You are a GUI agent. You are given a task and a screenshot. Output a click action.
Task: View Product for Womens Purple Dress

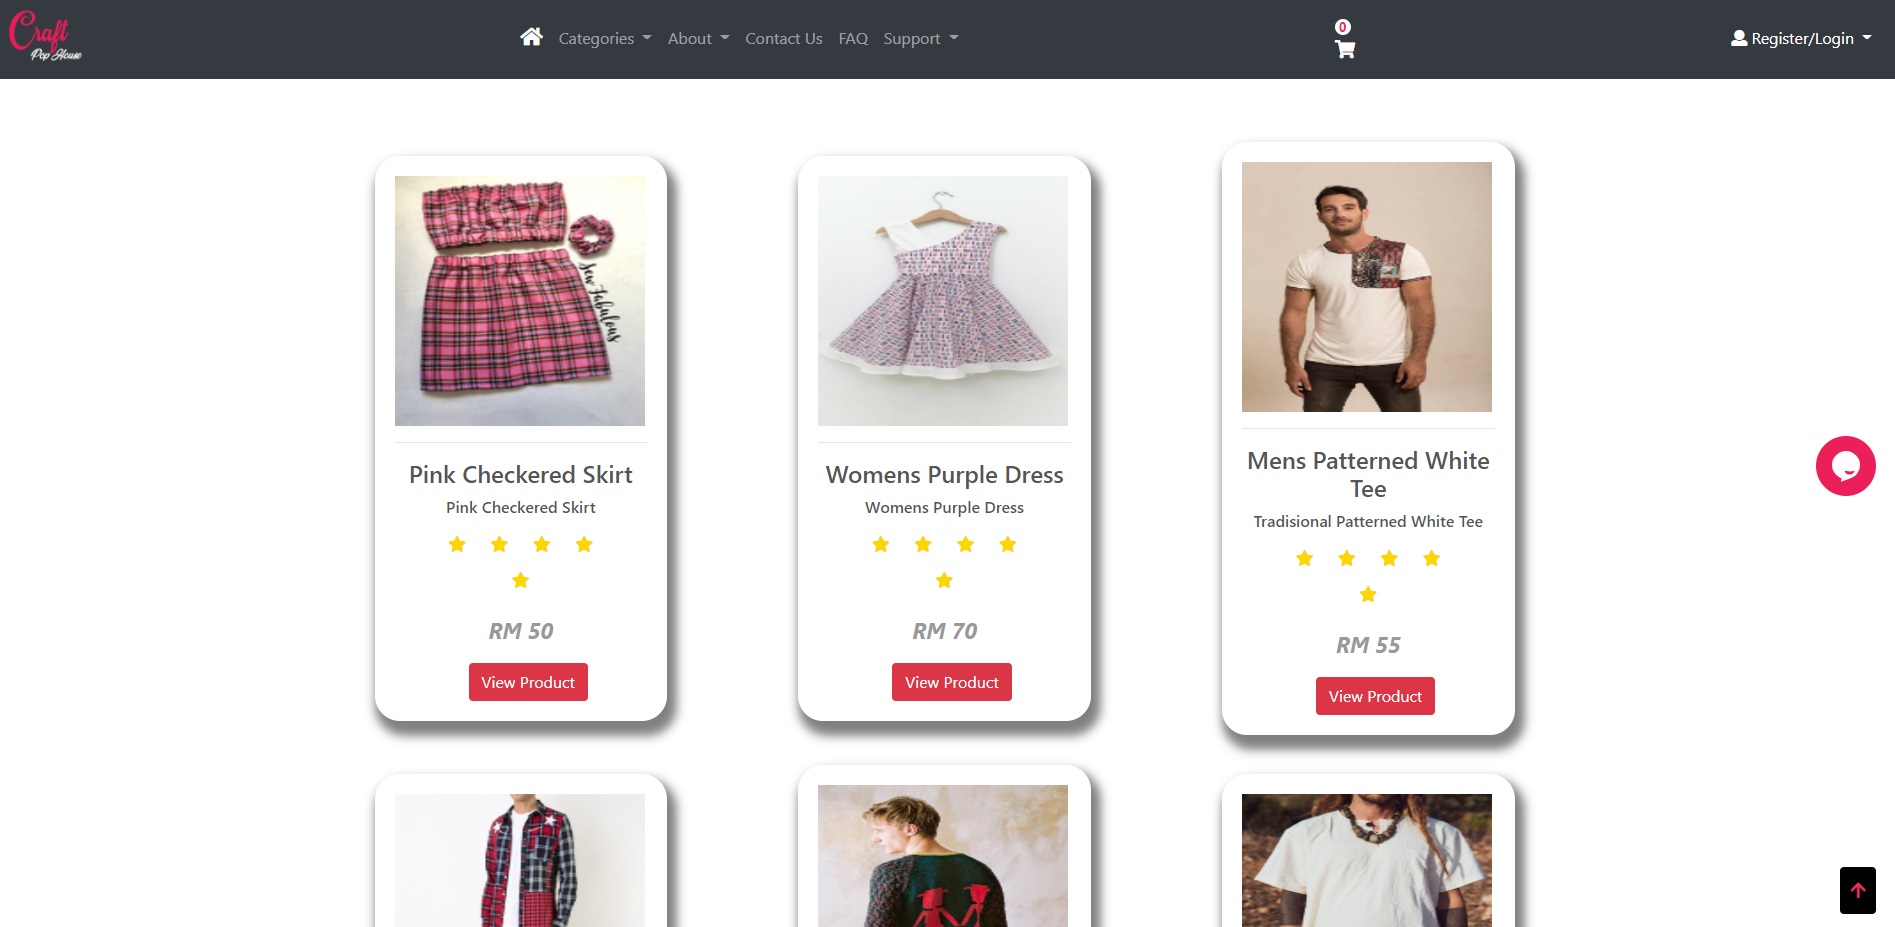[x=952, y=682]
